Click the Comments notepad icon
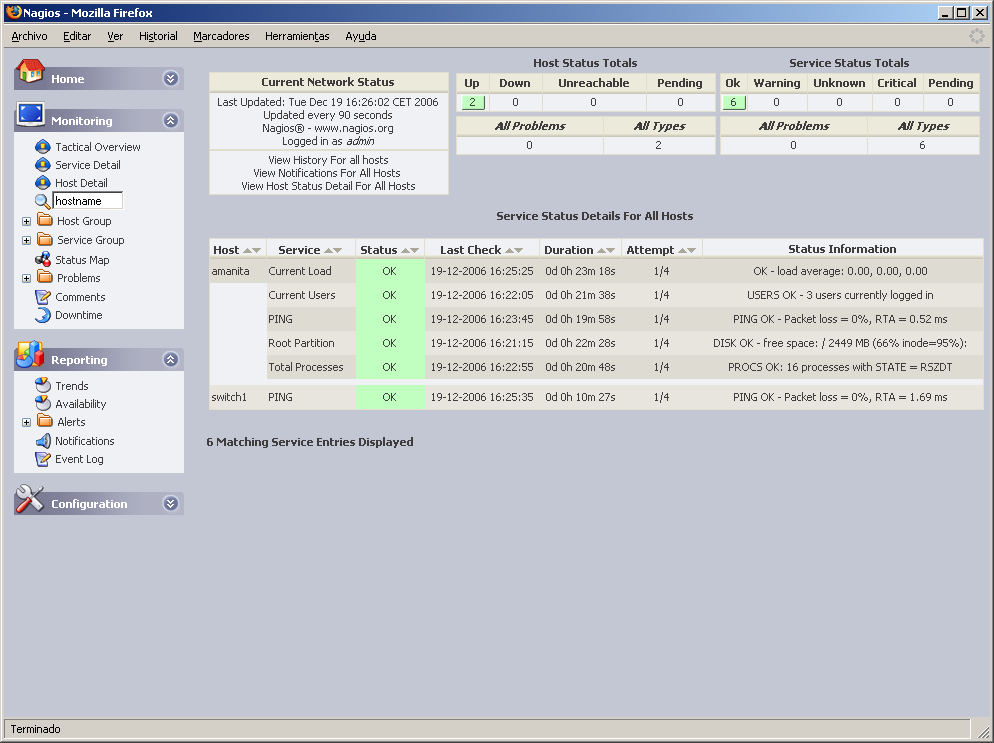Screen dimensions: 994x743 pyautogui.click(x=42, y=297)
